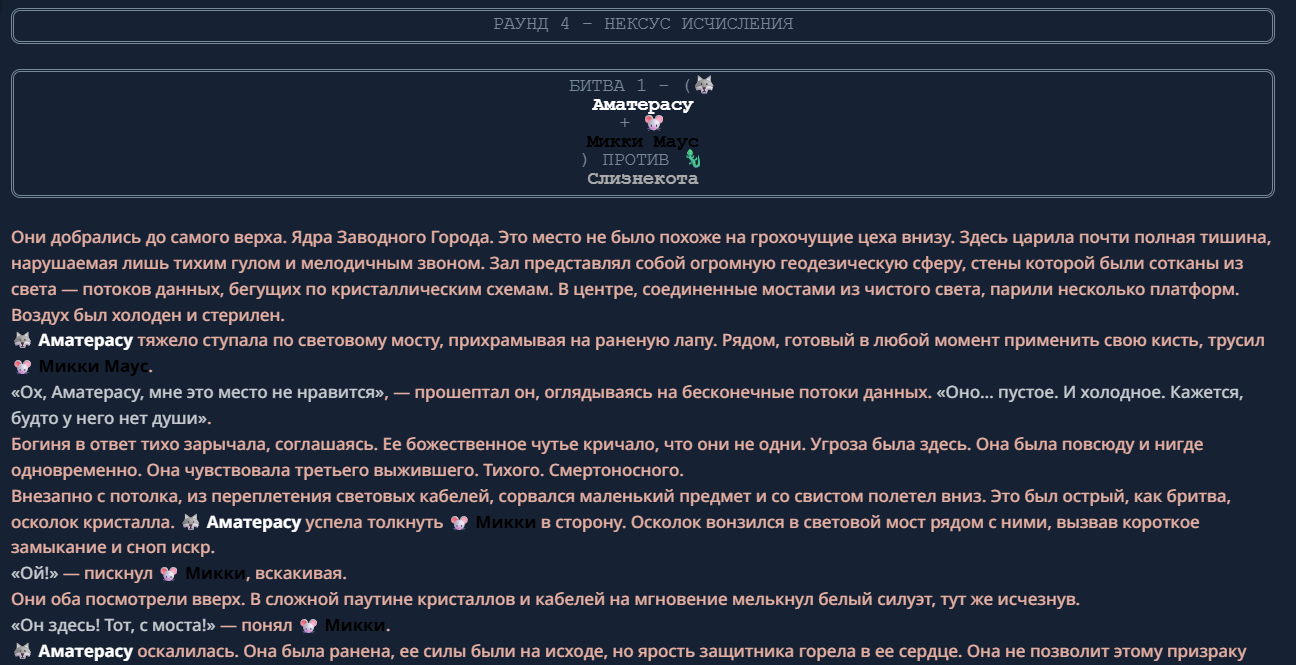This screenshot has width=1296, height=665.
Task: Click the name 'Микки' before ', вскакивая'
Action: 216,574
